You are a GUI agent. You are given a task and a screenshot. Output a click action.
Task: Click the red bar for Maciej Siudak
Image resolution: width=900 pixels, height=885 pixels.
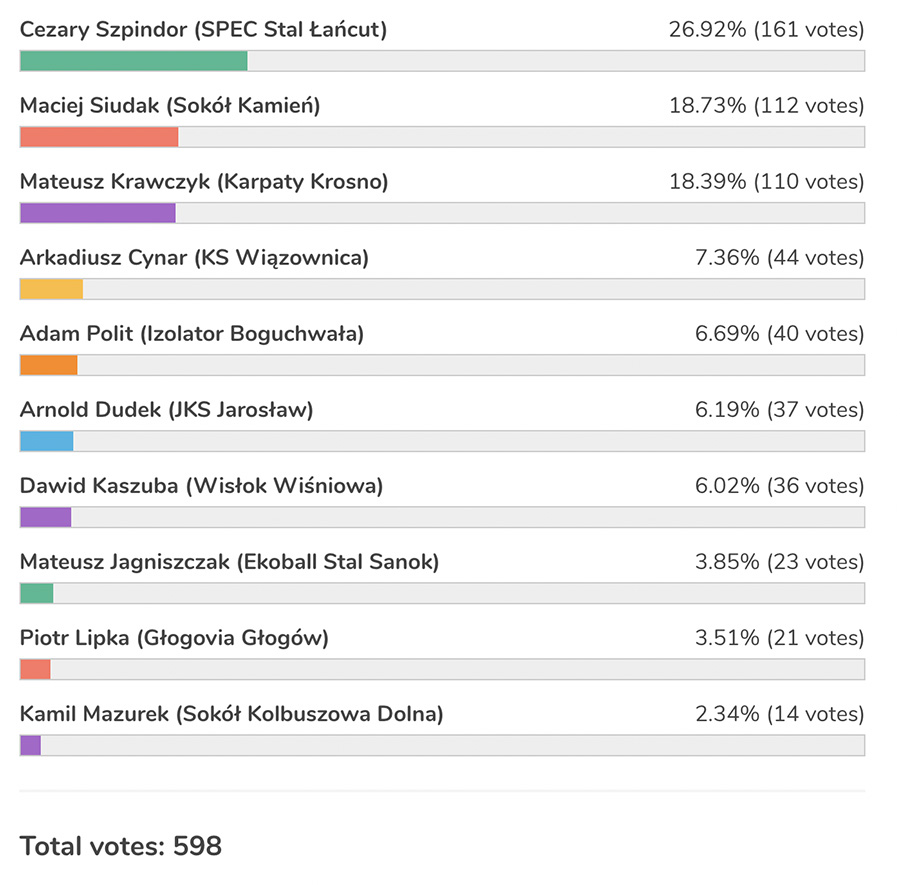click(x=99, y=137)
